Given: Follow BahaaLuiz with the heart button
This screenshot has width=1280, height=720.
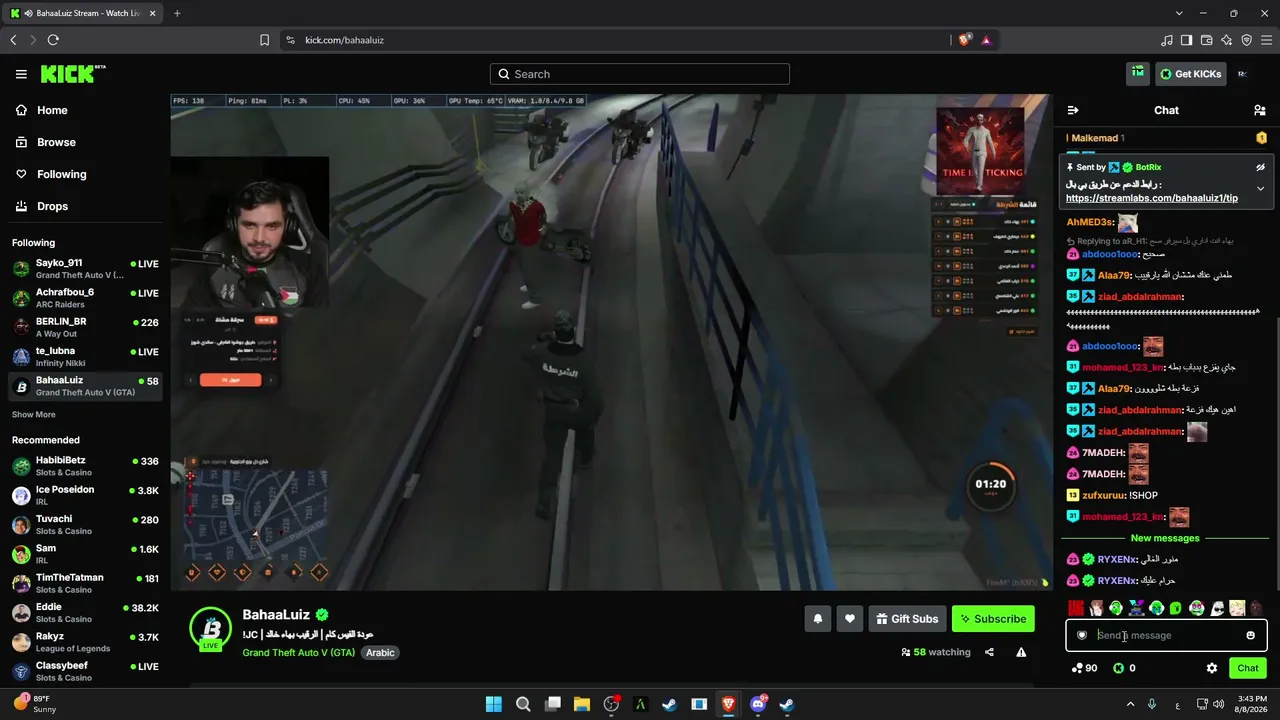Looking at the screenshot, I should click(x=850, y=619).
